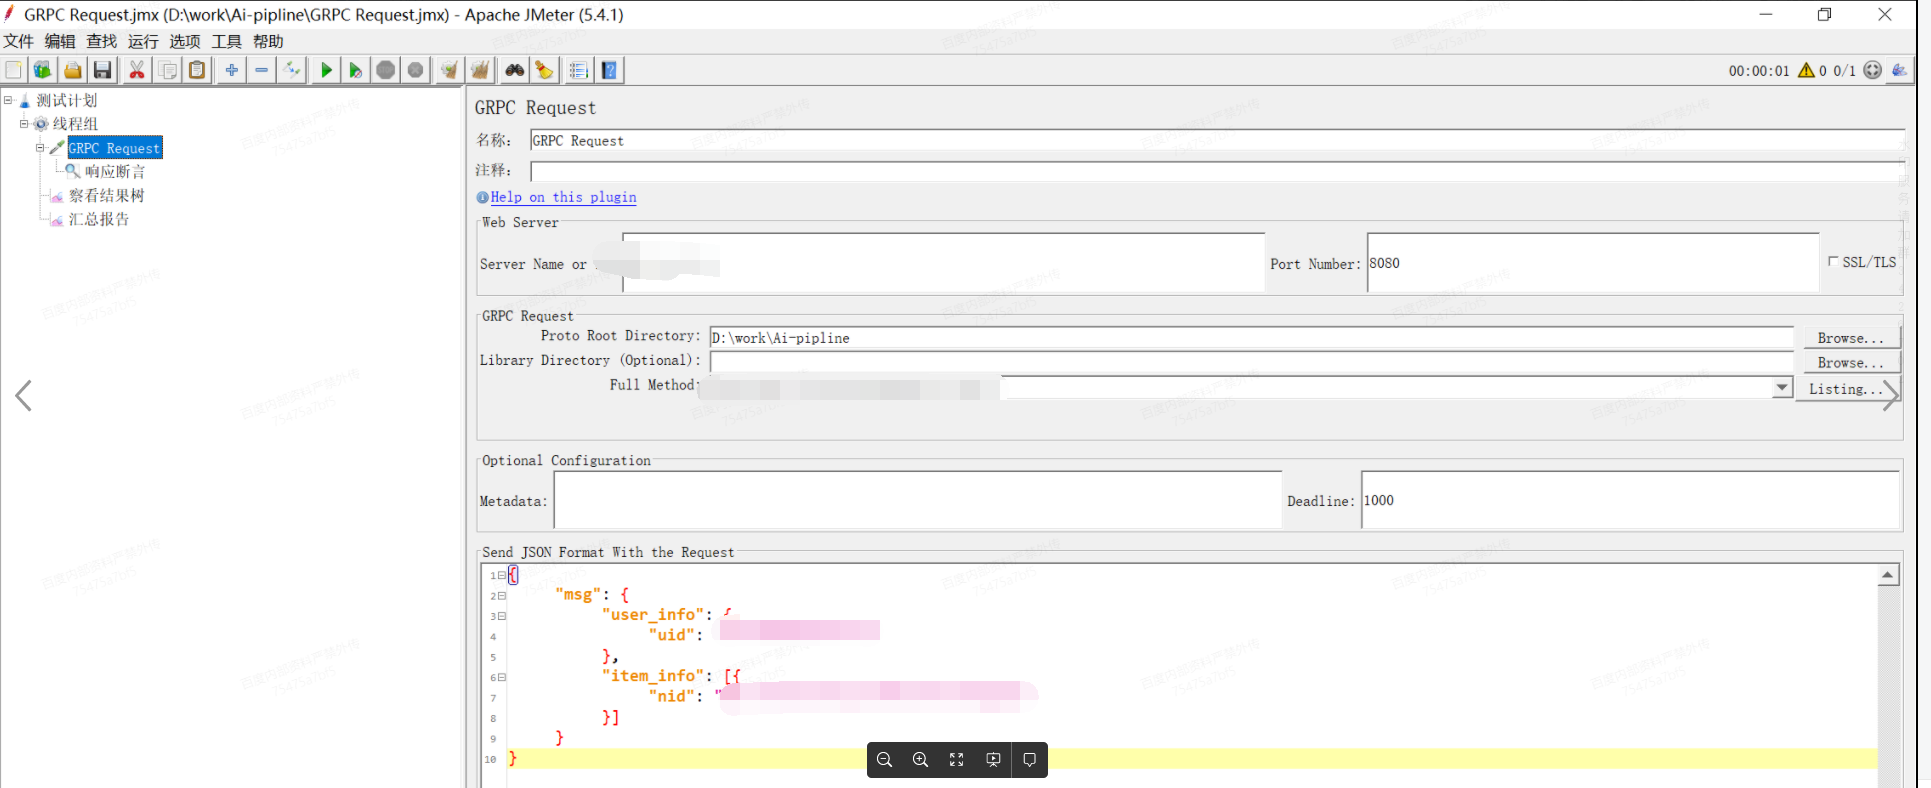
Task: Start the test without pauses
Action: (x=355, y=70)
